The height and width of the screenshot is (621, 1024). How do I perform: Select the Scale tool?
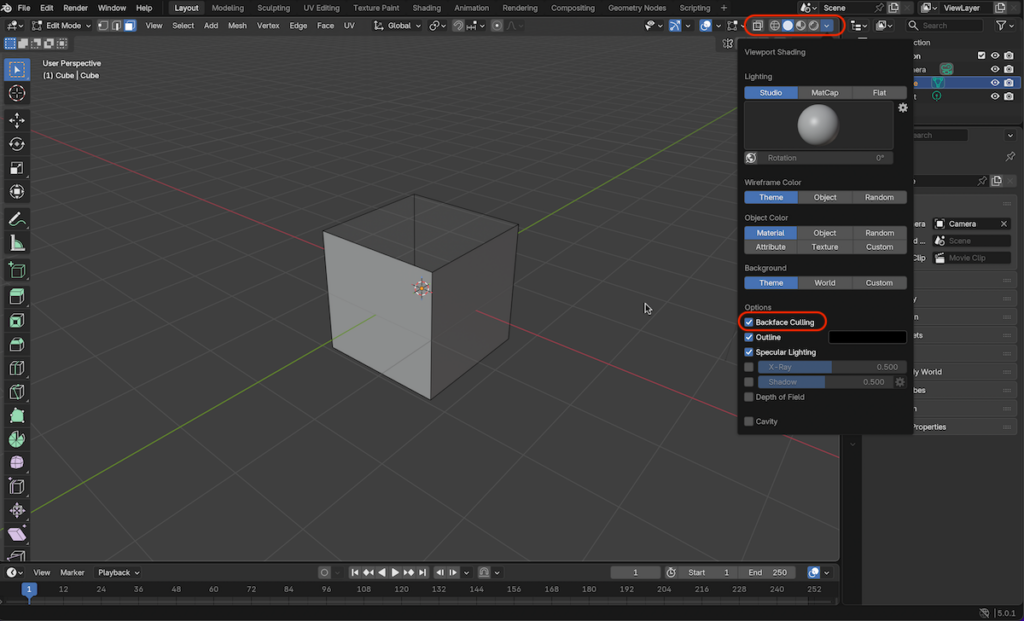(16, 168)
